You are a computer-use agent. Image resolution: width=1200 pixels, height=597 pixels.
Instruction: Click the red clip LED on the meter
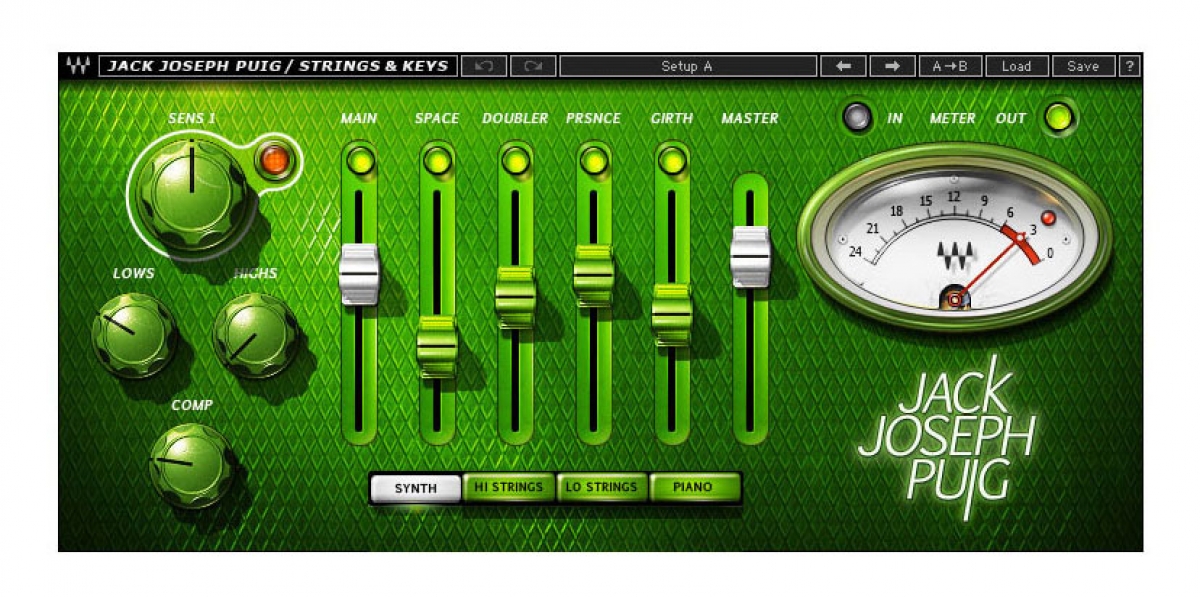coord(1048,218)
